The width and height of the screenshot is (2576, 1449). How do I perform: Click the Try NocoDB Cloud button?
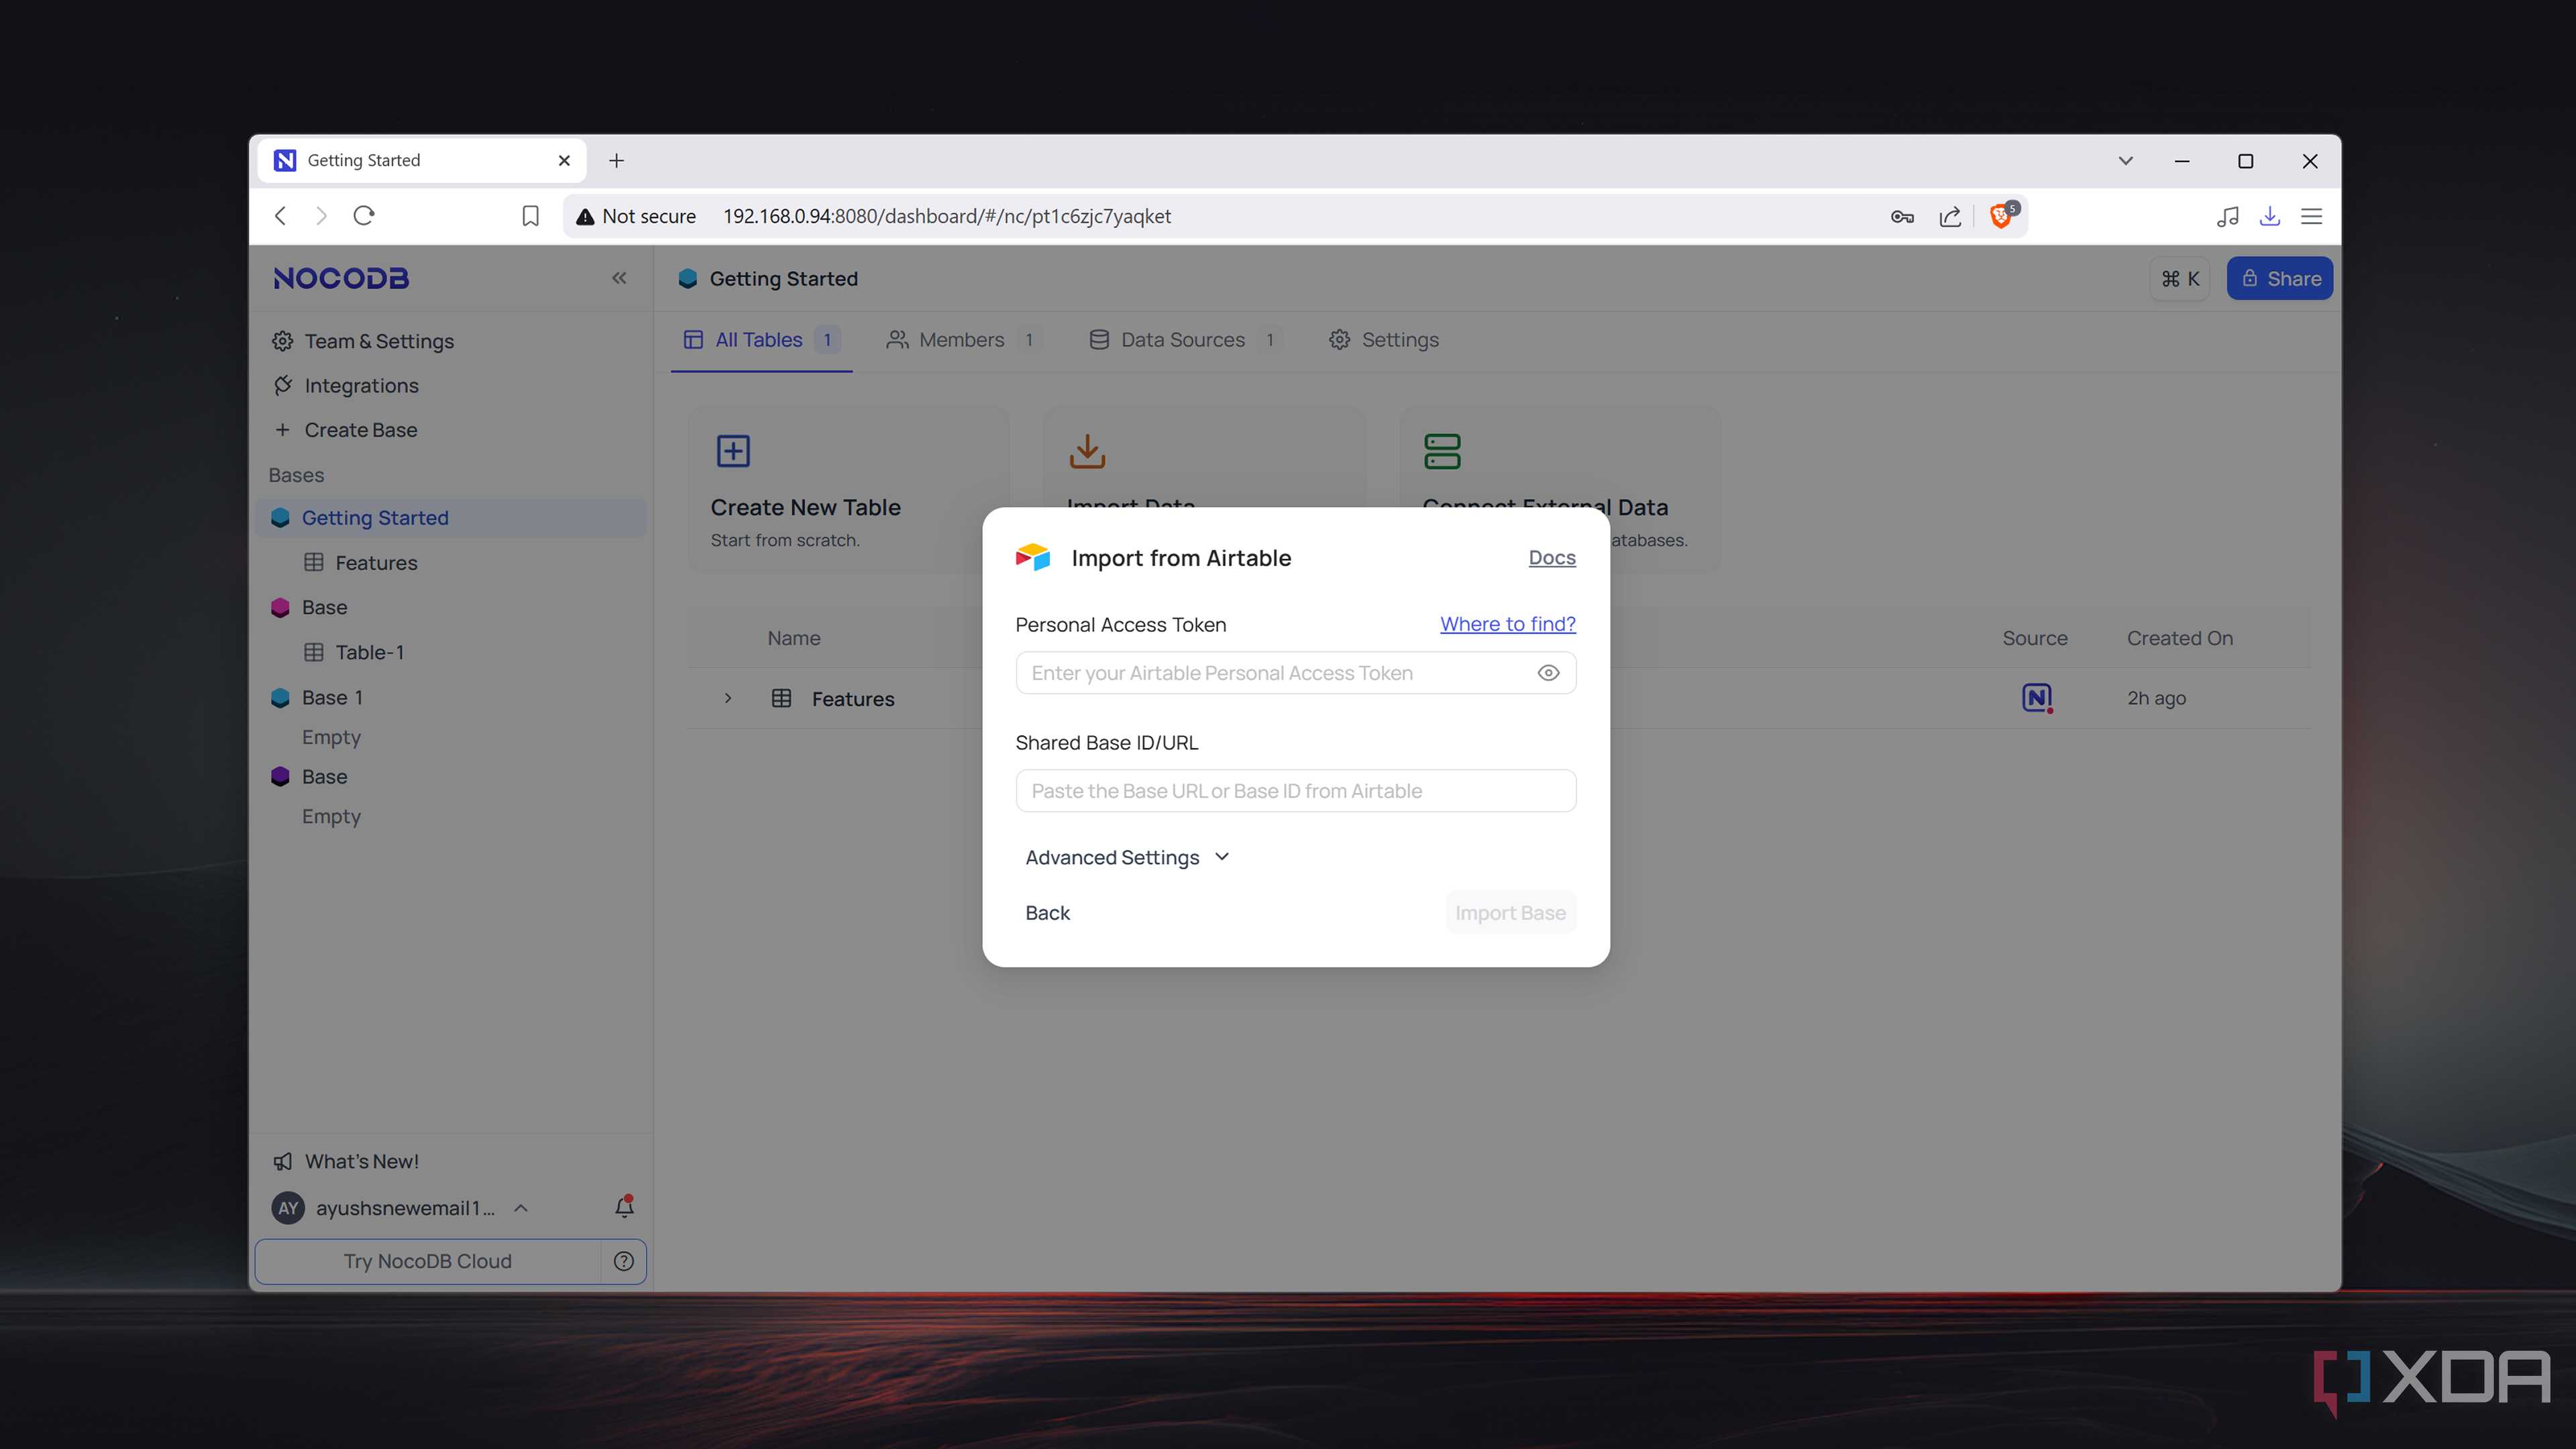click(x=427, y=1261)
